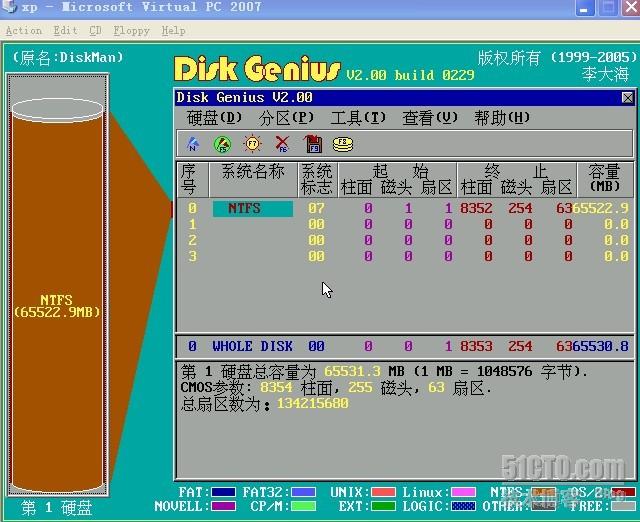Click the V2.00 build 0229 version text

coord(410,76)
